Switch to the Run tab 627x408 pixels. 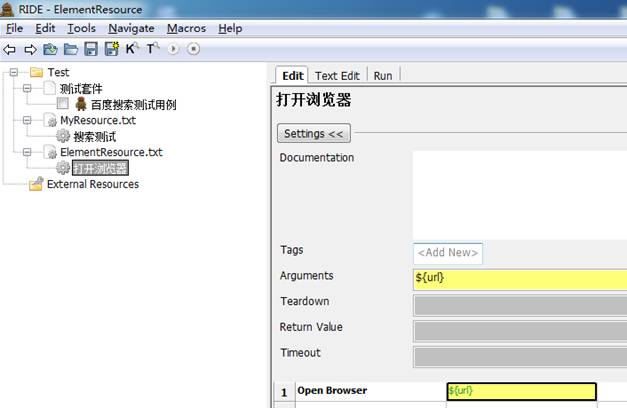coord(383,75)
